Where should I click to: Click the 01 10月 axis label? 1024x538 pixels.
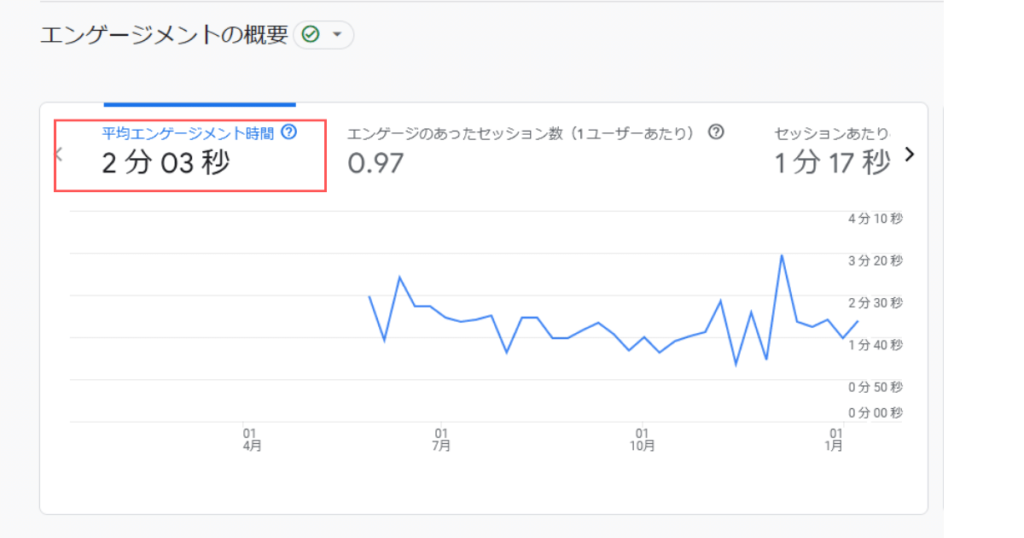[642, 440]
